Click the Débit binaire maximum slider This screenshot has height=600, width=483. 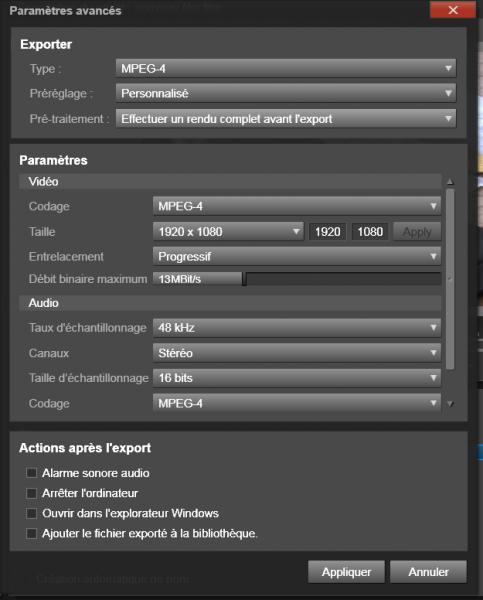click(x=297, y=279)
